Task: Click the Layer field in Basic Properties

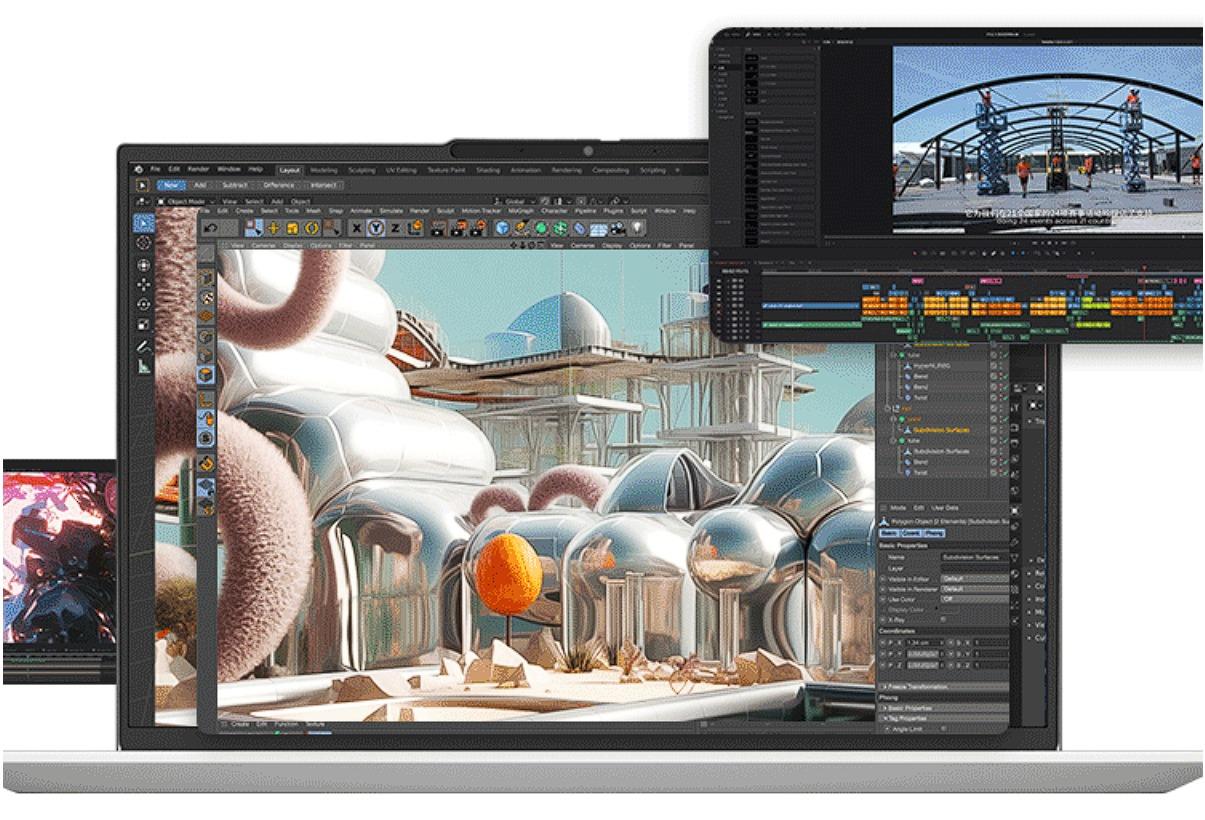Action: tap(974, 568)
